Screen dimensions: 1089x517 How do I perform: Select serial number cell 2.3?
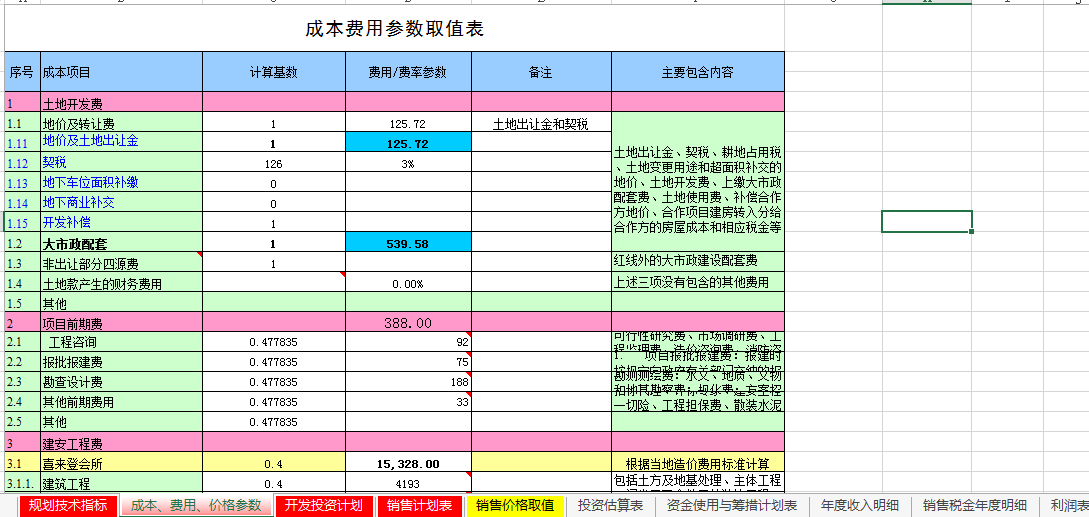click(22, 382)
